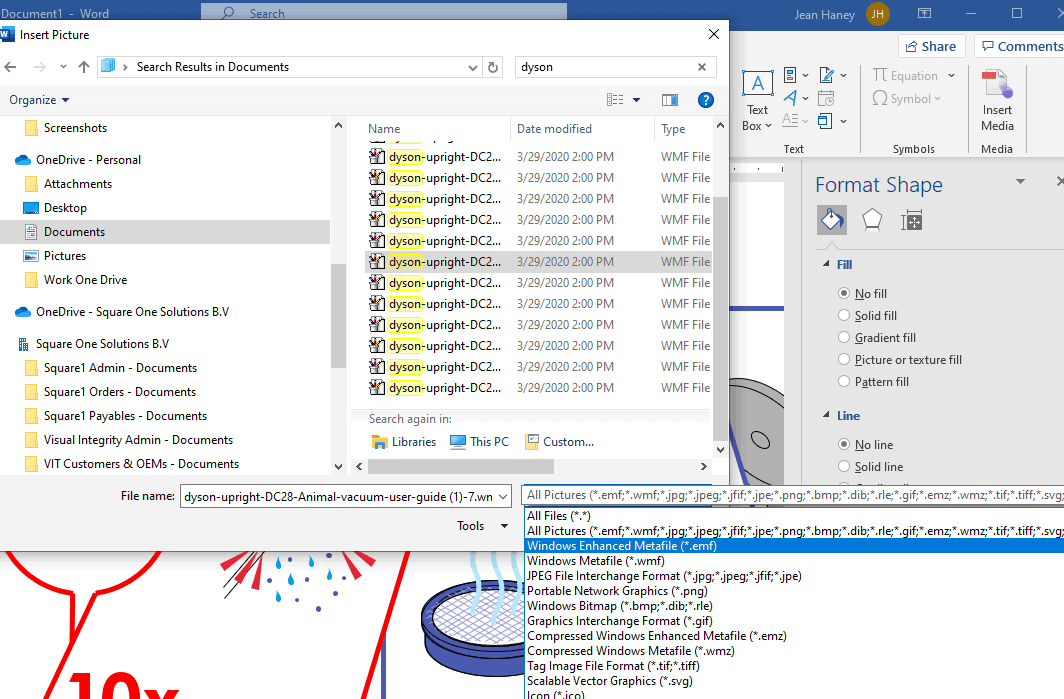This screenshot has height=699, width=1064.
Task: Choose Scalable Vector Graphics (*.svg) filter
Action: (609, 681)
